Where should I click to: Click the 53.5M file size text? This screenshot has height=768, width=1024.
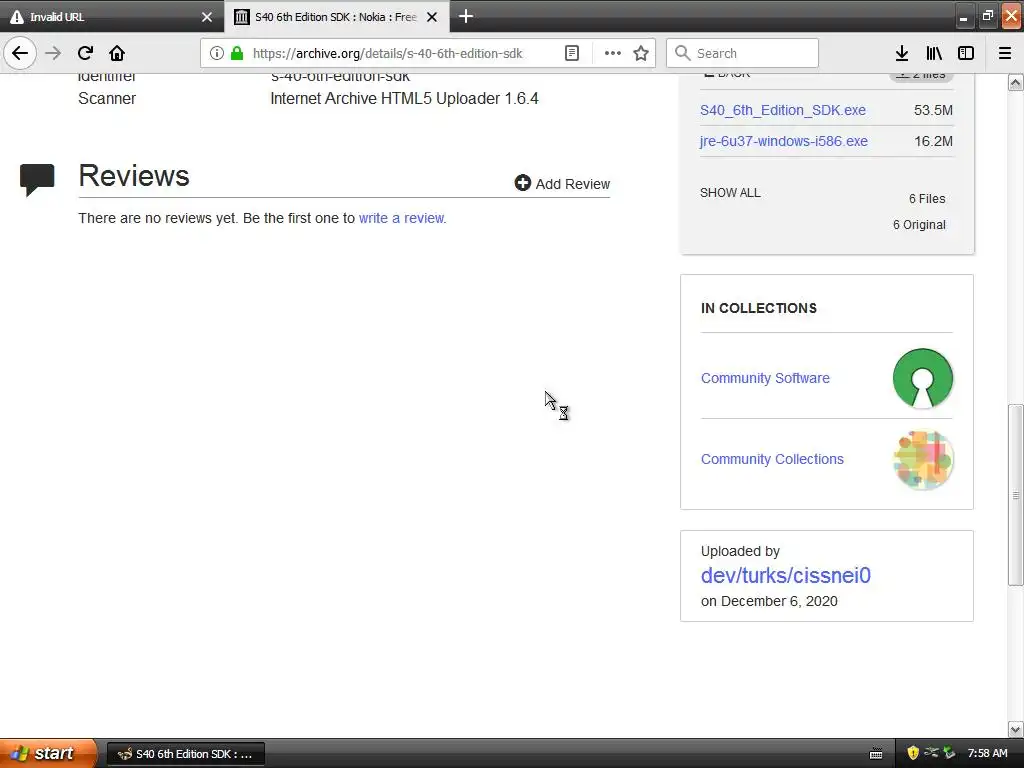[x=933, y=110]
